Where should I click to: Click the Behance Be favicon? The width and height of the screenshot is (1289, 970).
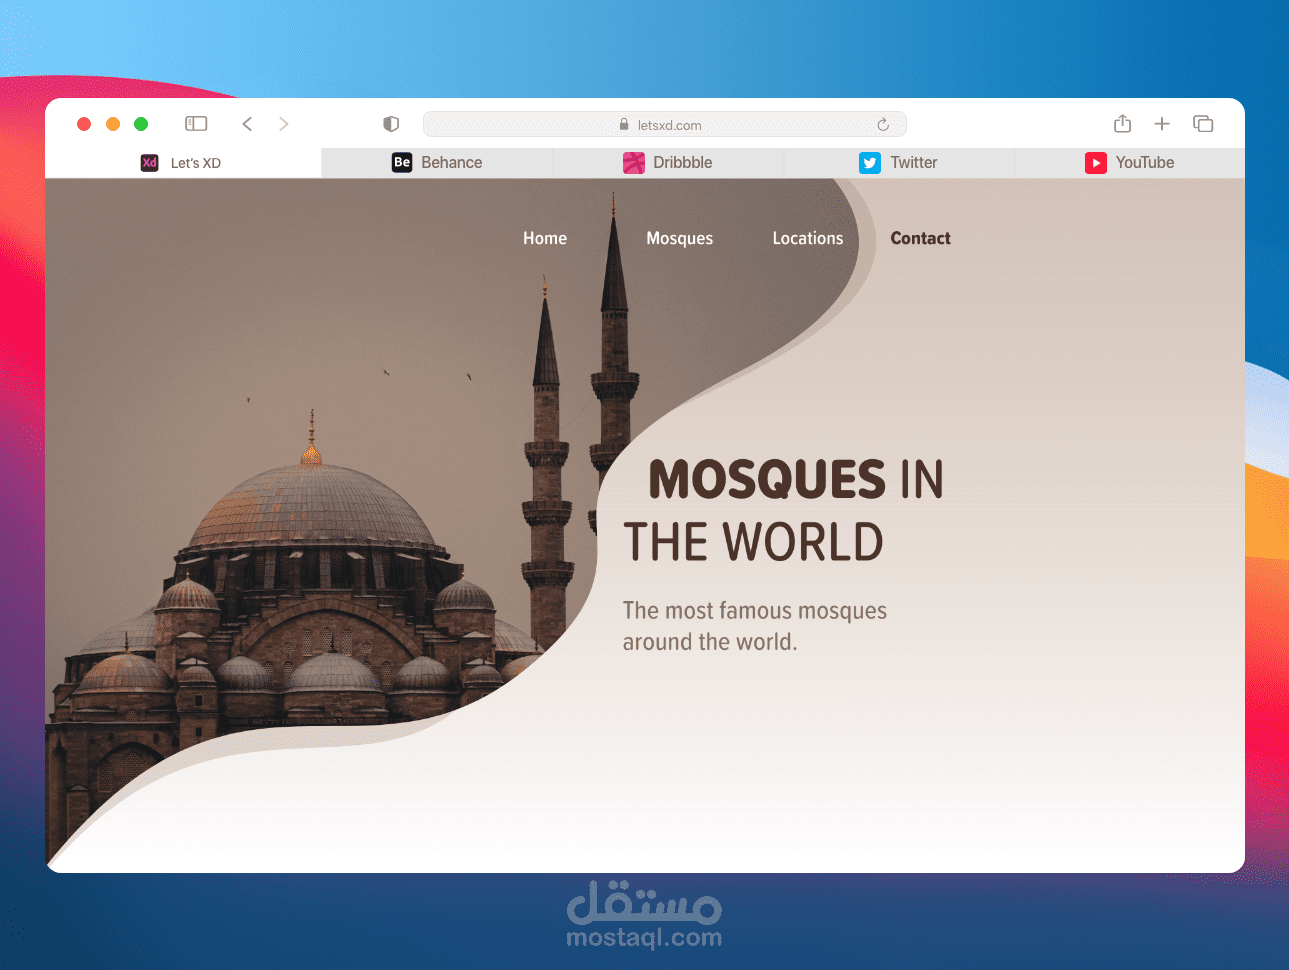pos(402,162)
